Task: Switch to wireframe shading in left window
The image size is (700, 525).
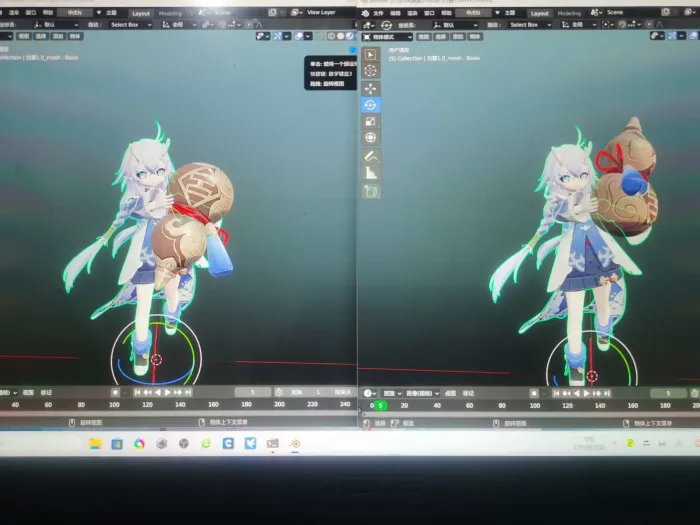Action: [331, 36]
